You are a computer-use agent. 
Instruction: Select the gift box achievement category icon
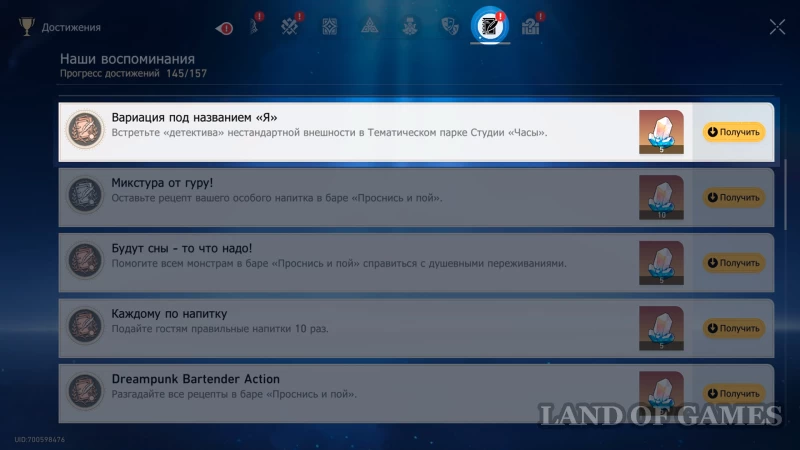click(x=530, y=27)
